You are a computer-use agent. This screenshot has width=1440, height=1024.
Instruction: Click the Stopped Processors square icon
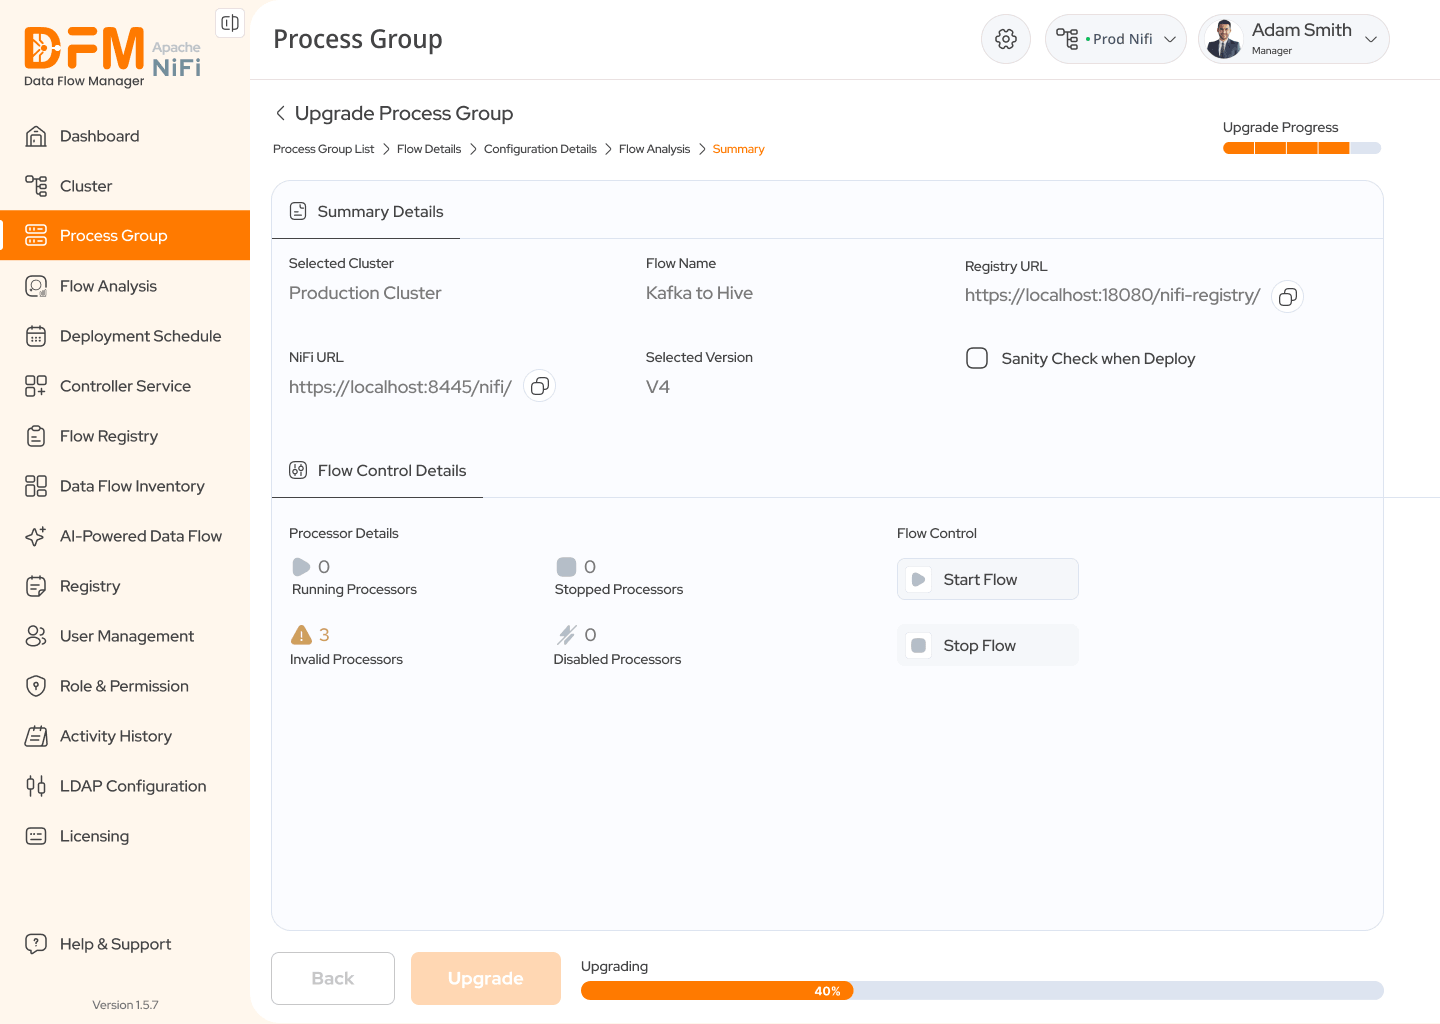pos(566,567)
